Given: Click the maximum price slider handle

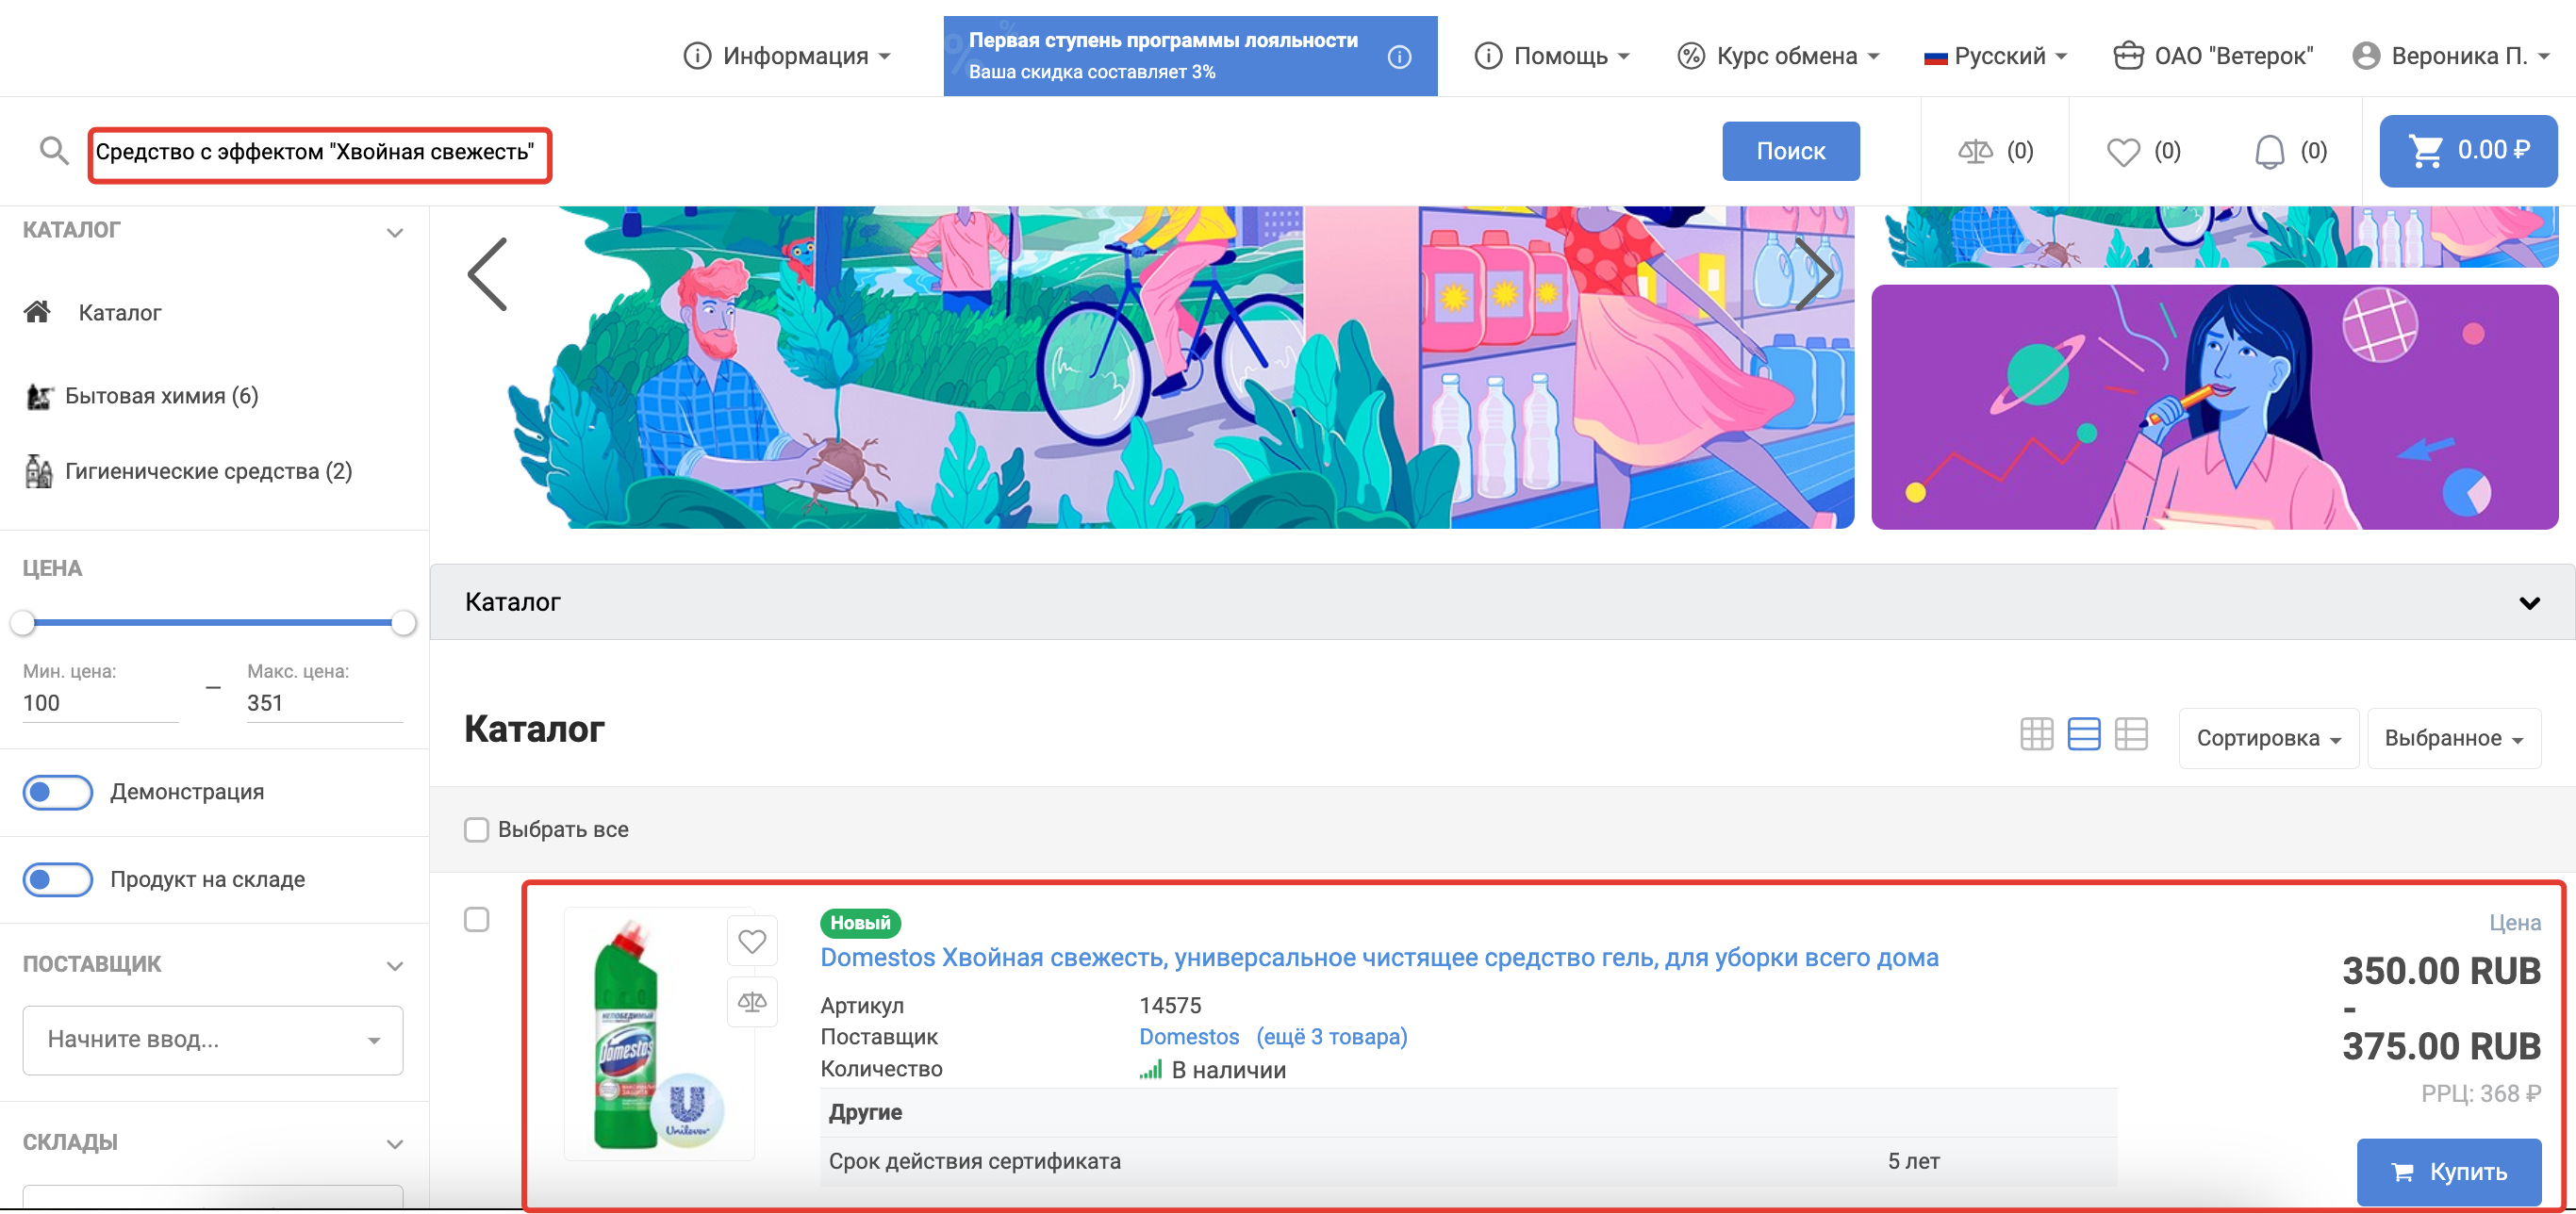Looking at the screenshot, I should 403,622.
